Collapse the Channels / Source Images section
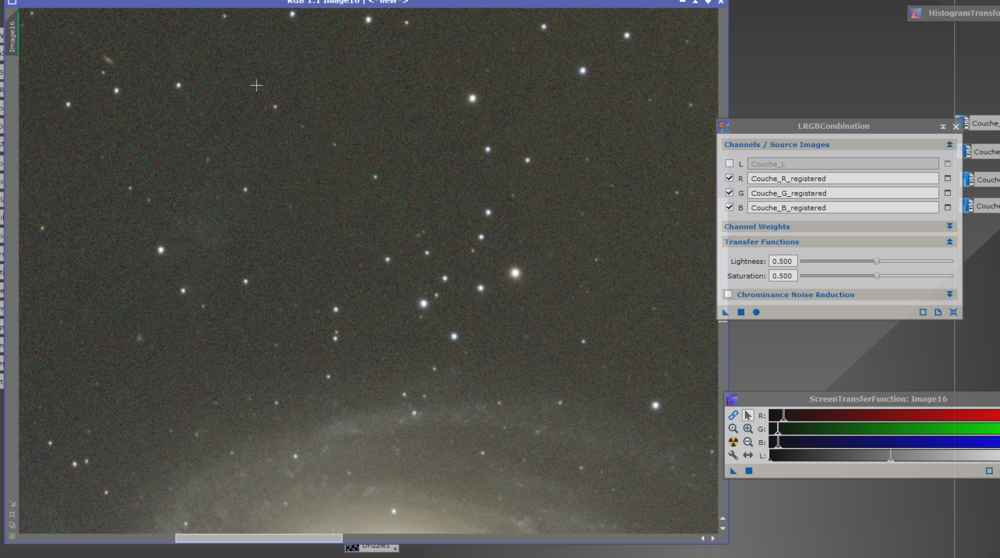 click(x=950, y=145)
